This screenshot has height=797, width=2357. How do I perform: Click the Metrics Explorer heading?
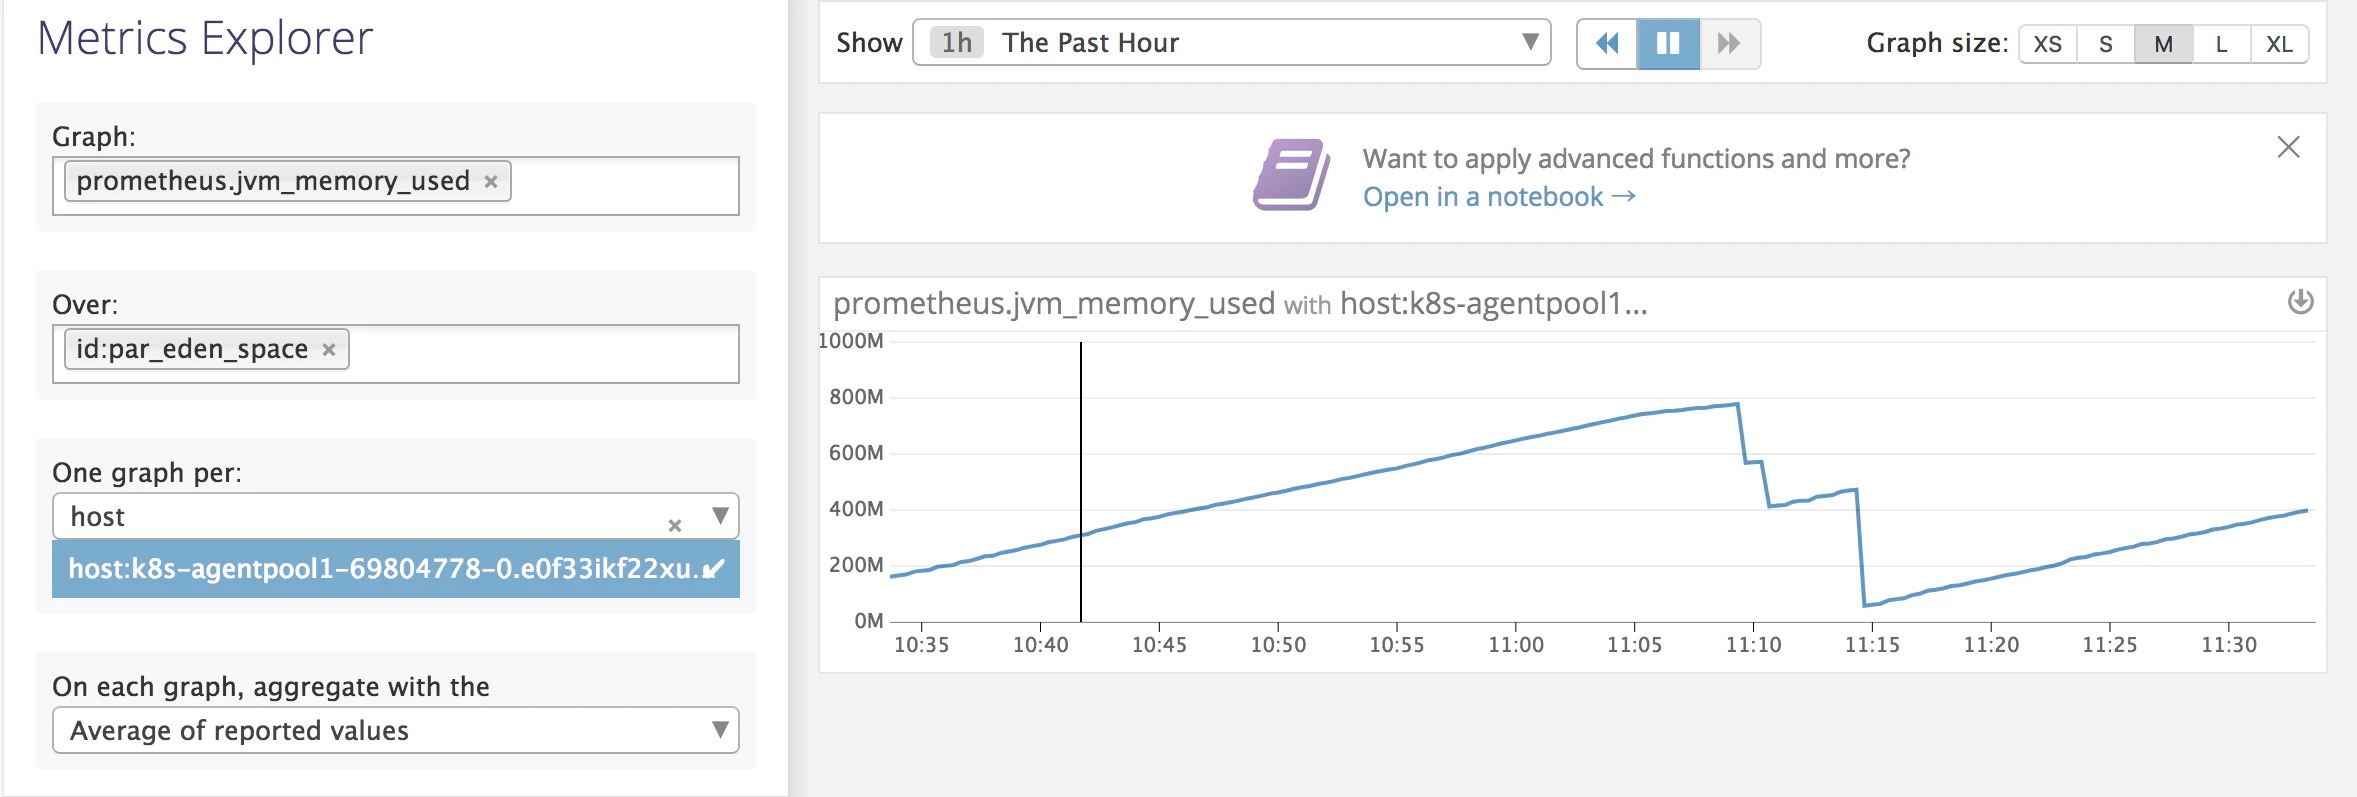point(205,39)
